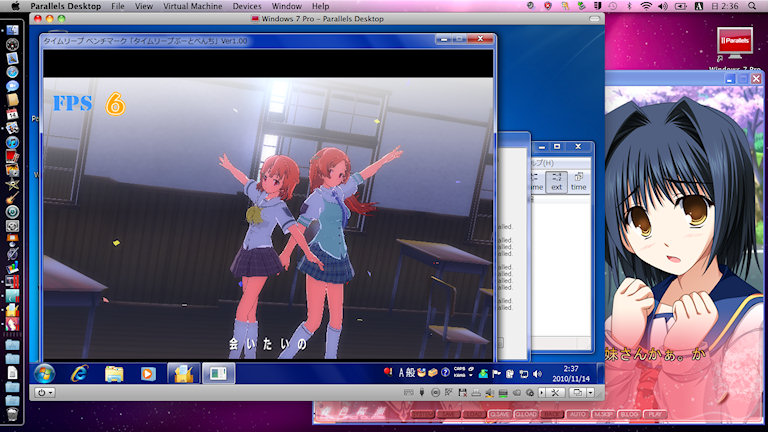Click the Bluetooth icon in menu bar
Image resolution: width=768 pixels, height=432 pixels.
pos(630,6)
